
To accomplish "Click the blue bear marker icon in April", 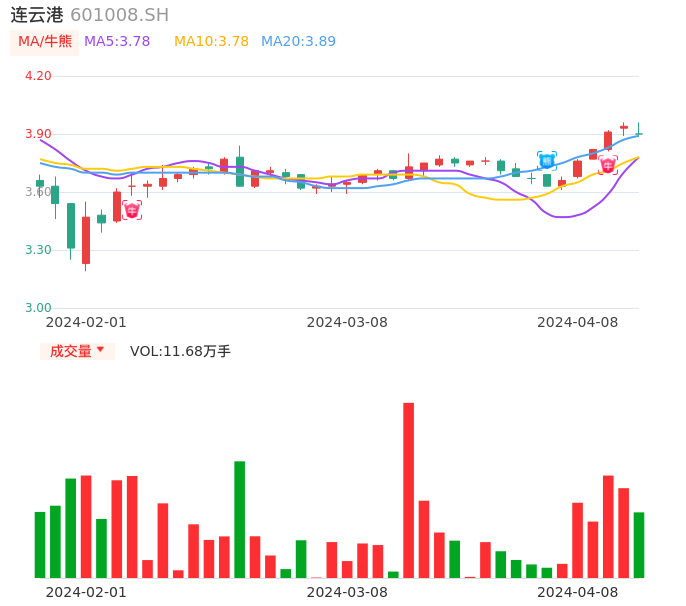I will point(547,161).
